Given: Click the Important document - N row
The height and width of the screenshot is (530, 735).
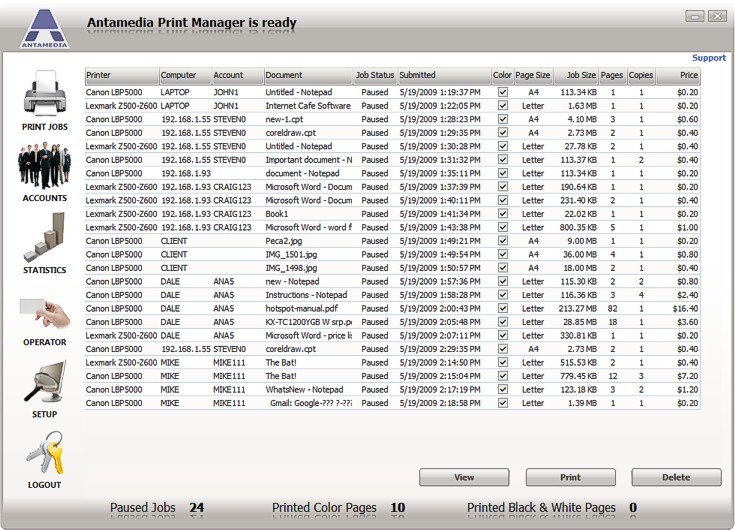Looking at the screenshot, I should (392, 160).
